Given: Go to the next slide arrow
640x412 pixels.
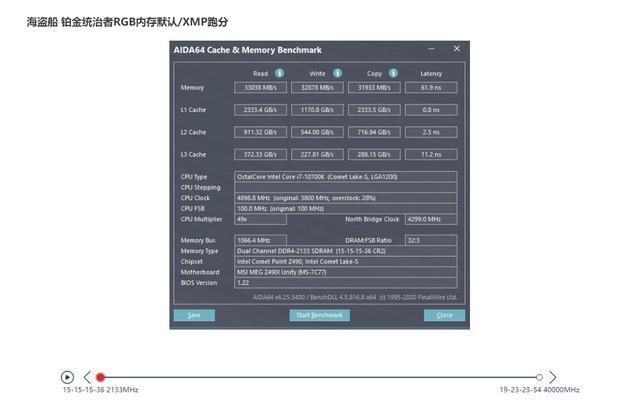Looking at the screenshot, I should pos(552,377).
